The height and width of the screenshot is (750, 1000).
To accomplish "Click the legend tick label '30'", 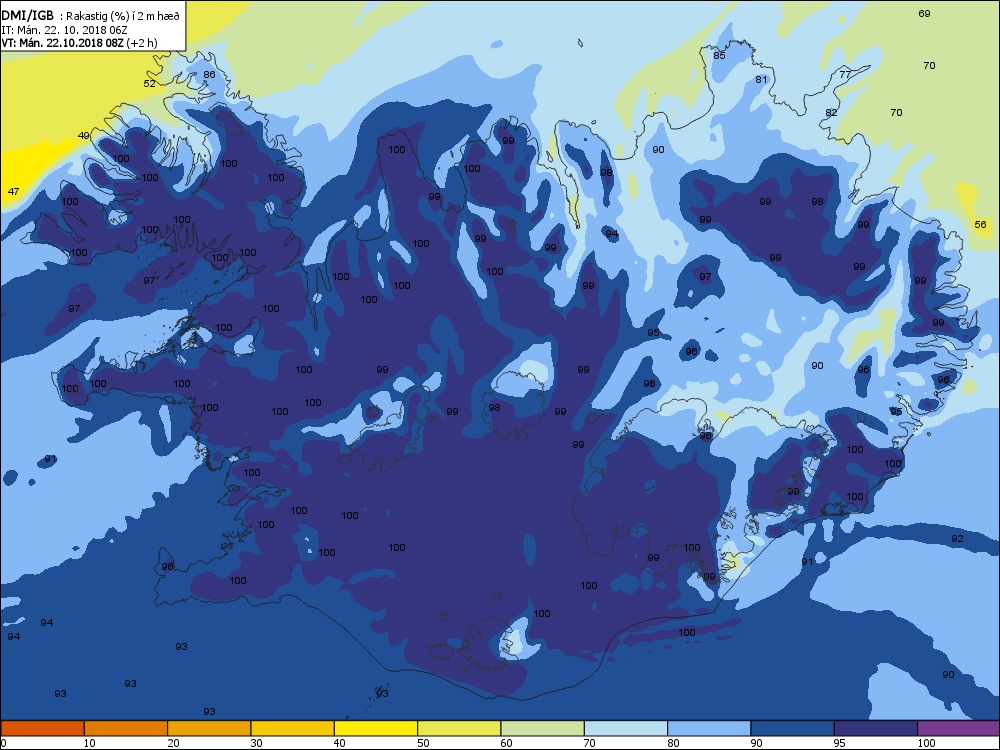I will pyautogui.click(x=257, y=743).
